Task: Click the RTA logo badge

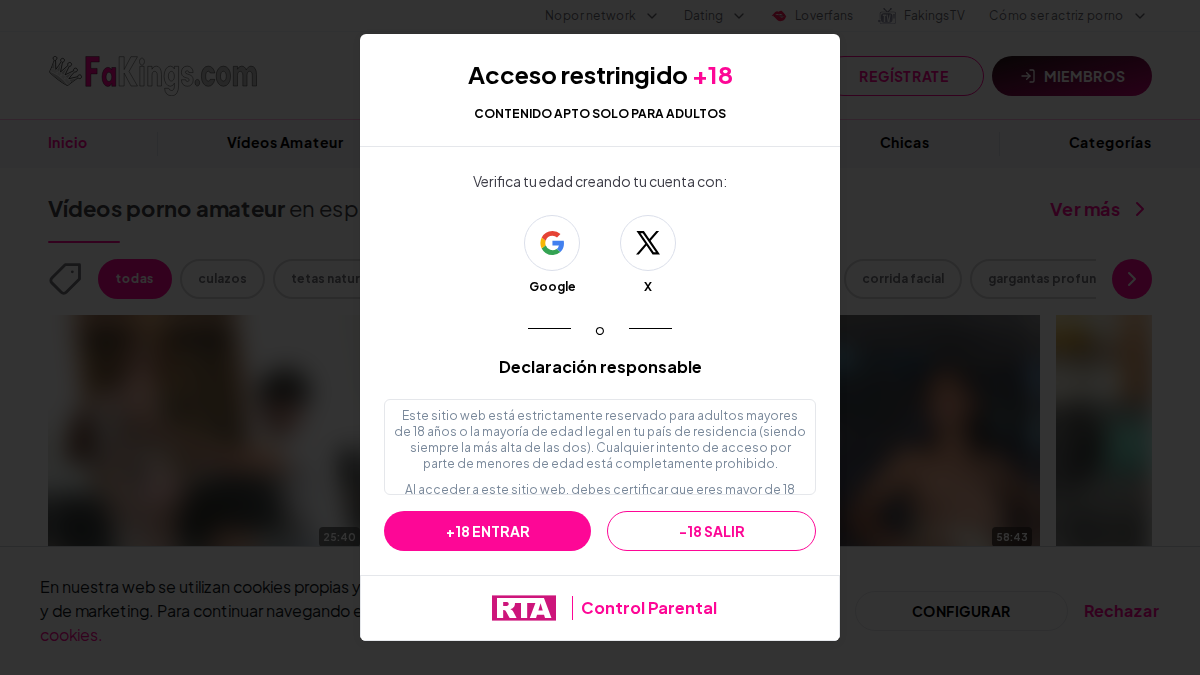Action: [524, 608]
